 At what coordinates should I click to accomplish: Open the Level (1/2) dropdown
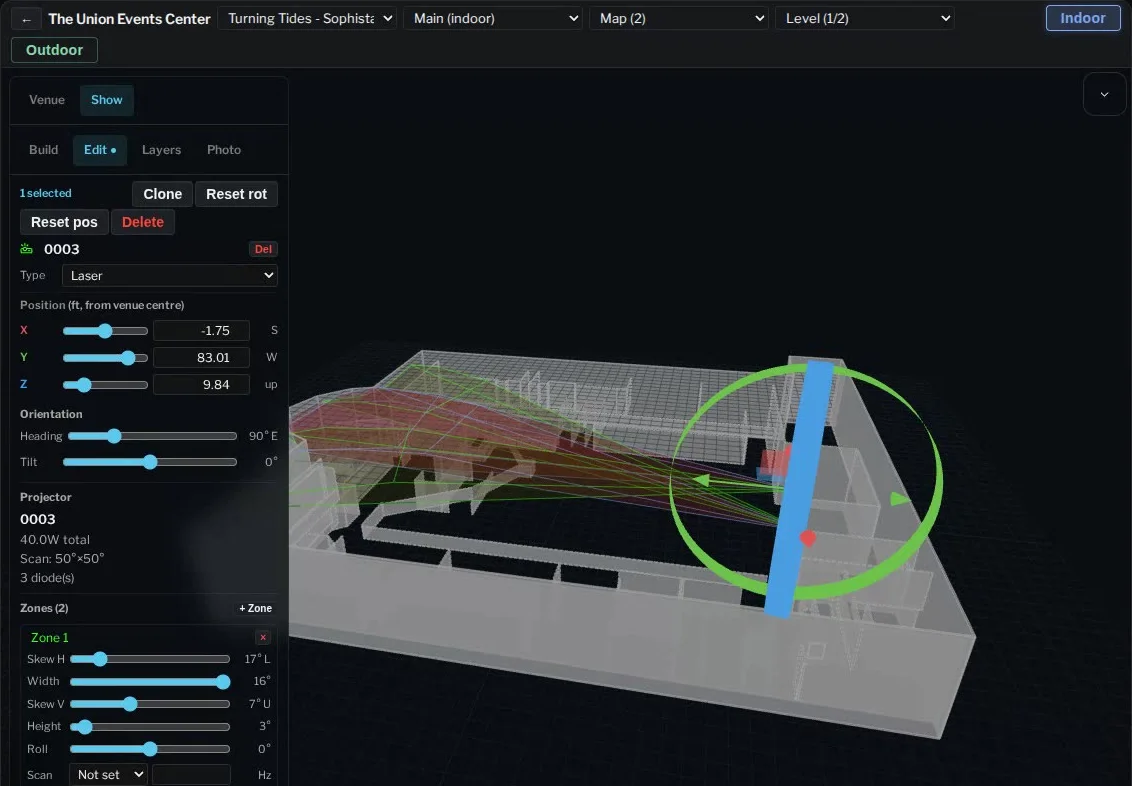coord(866,19)
